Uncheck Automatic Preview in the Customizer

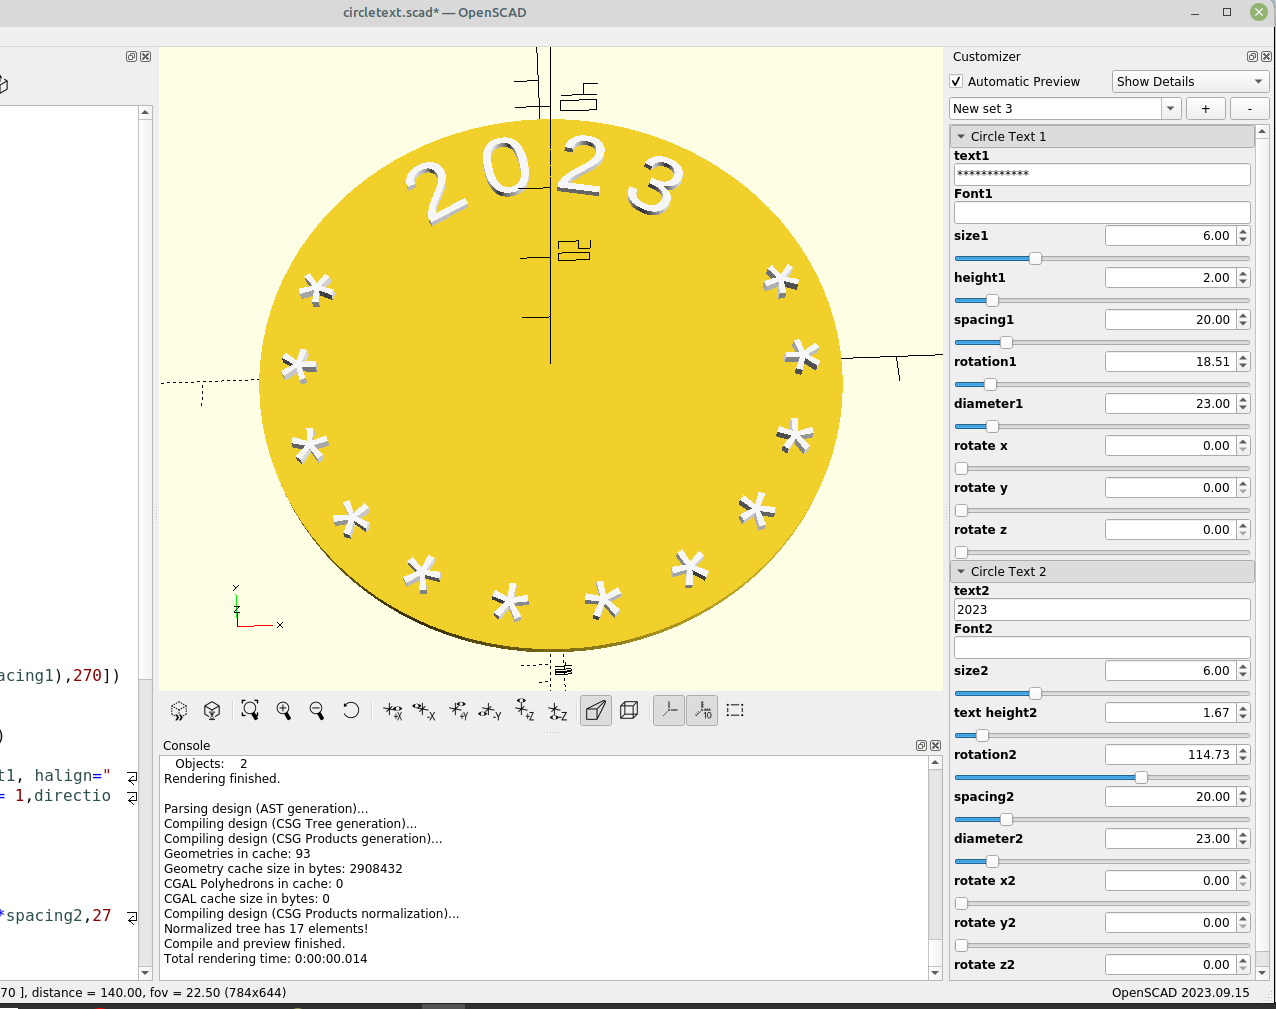coord(956,81)
